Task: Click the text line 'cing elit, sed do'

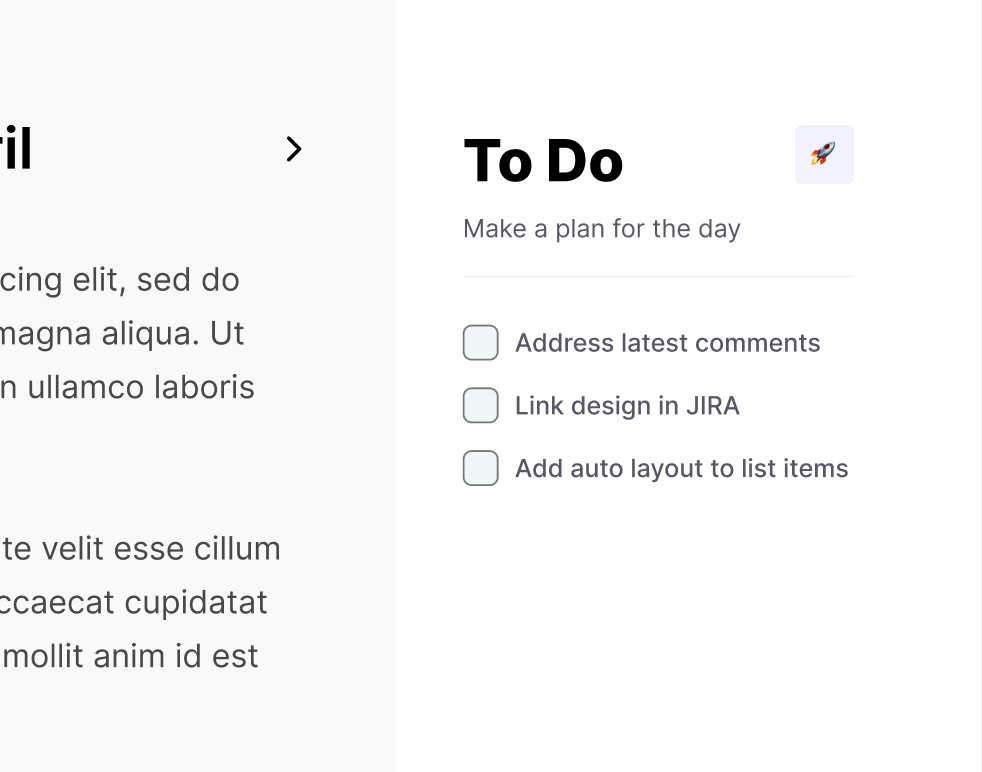Action: click(x=120, y=280)
